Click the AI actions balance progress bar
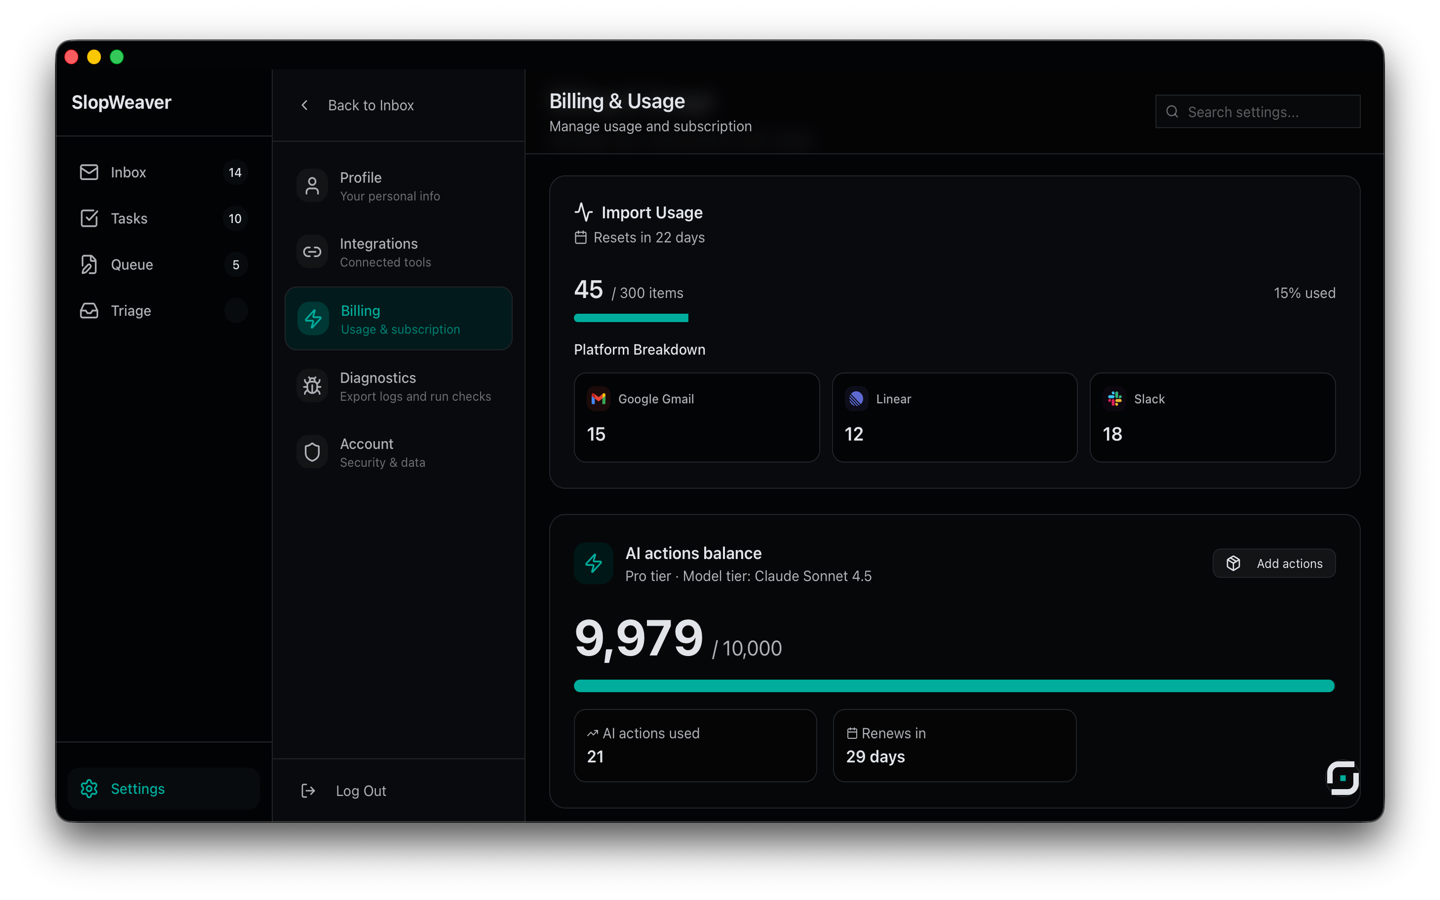1440x900 pixels. (x=954, y=686)
